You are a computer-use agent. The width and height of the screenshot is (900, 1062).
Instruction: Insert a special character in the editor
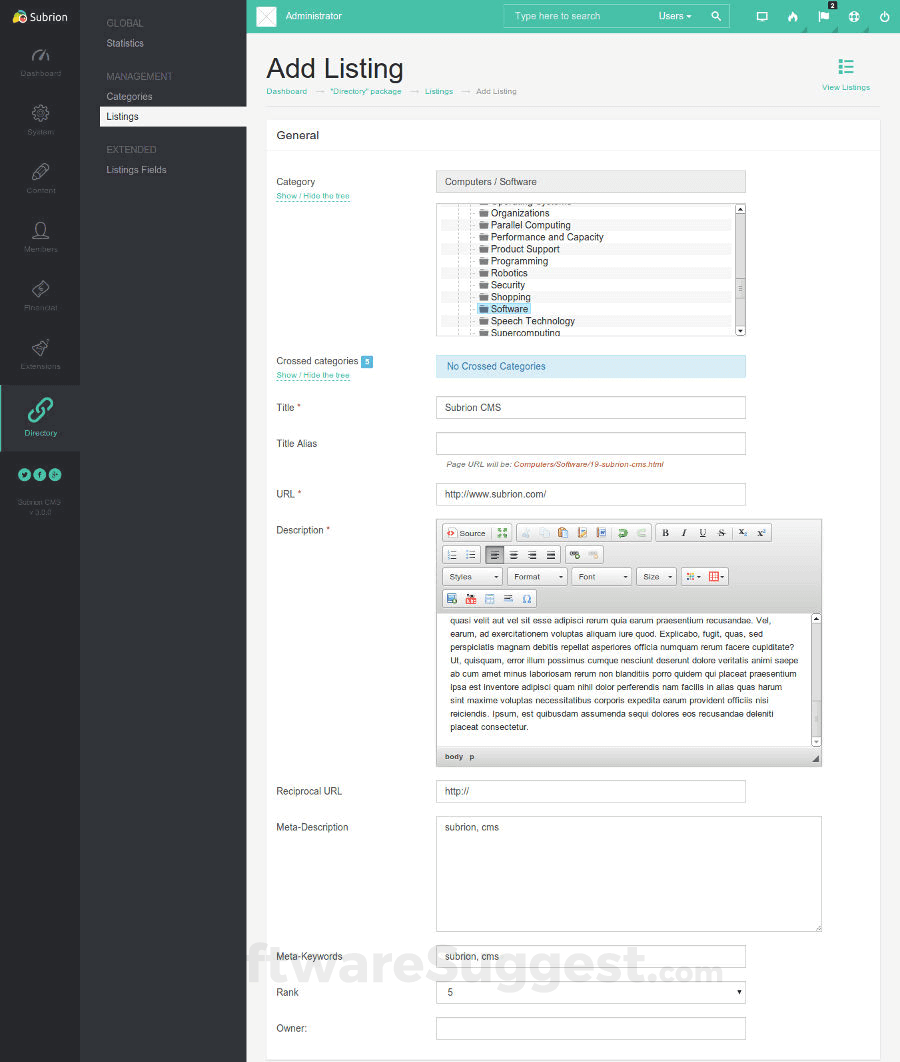(527, 598)
